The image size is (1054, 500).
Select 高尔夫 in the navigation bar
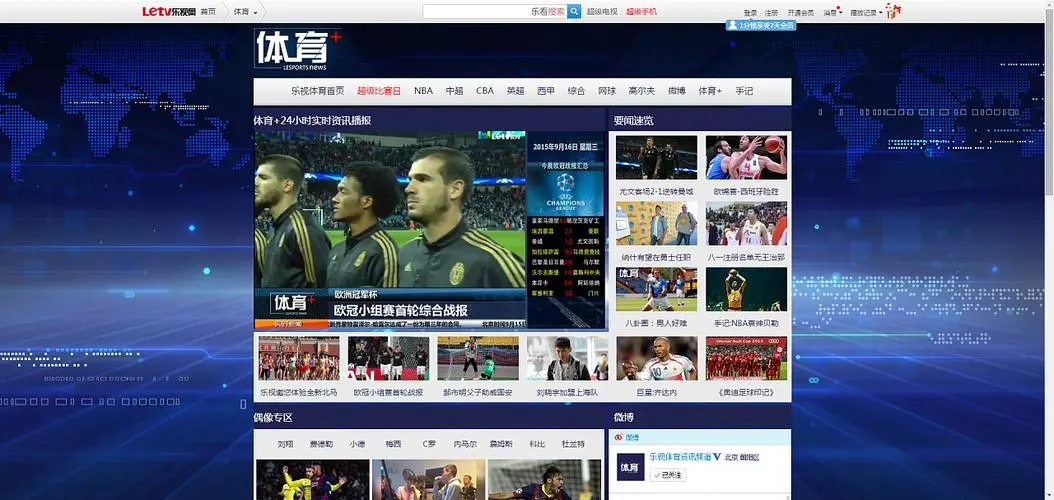coord(641,91)
